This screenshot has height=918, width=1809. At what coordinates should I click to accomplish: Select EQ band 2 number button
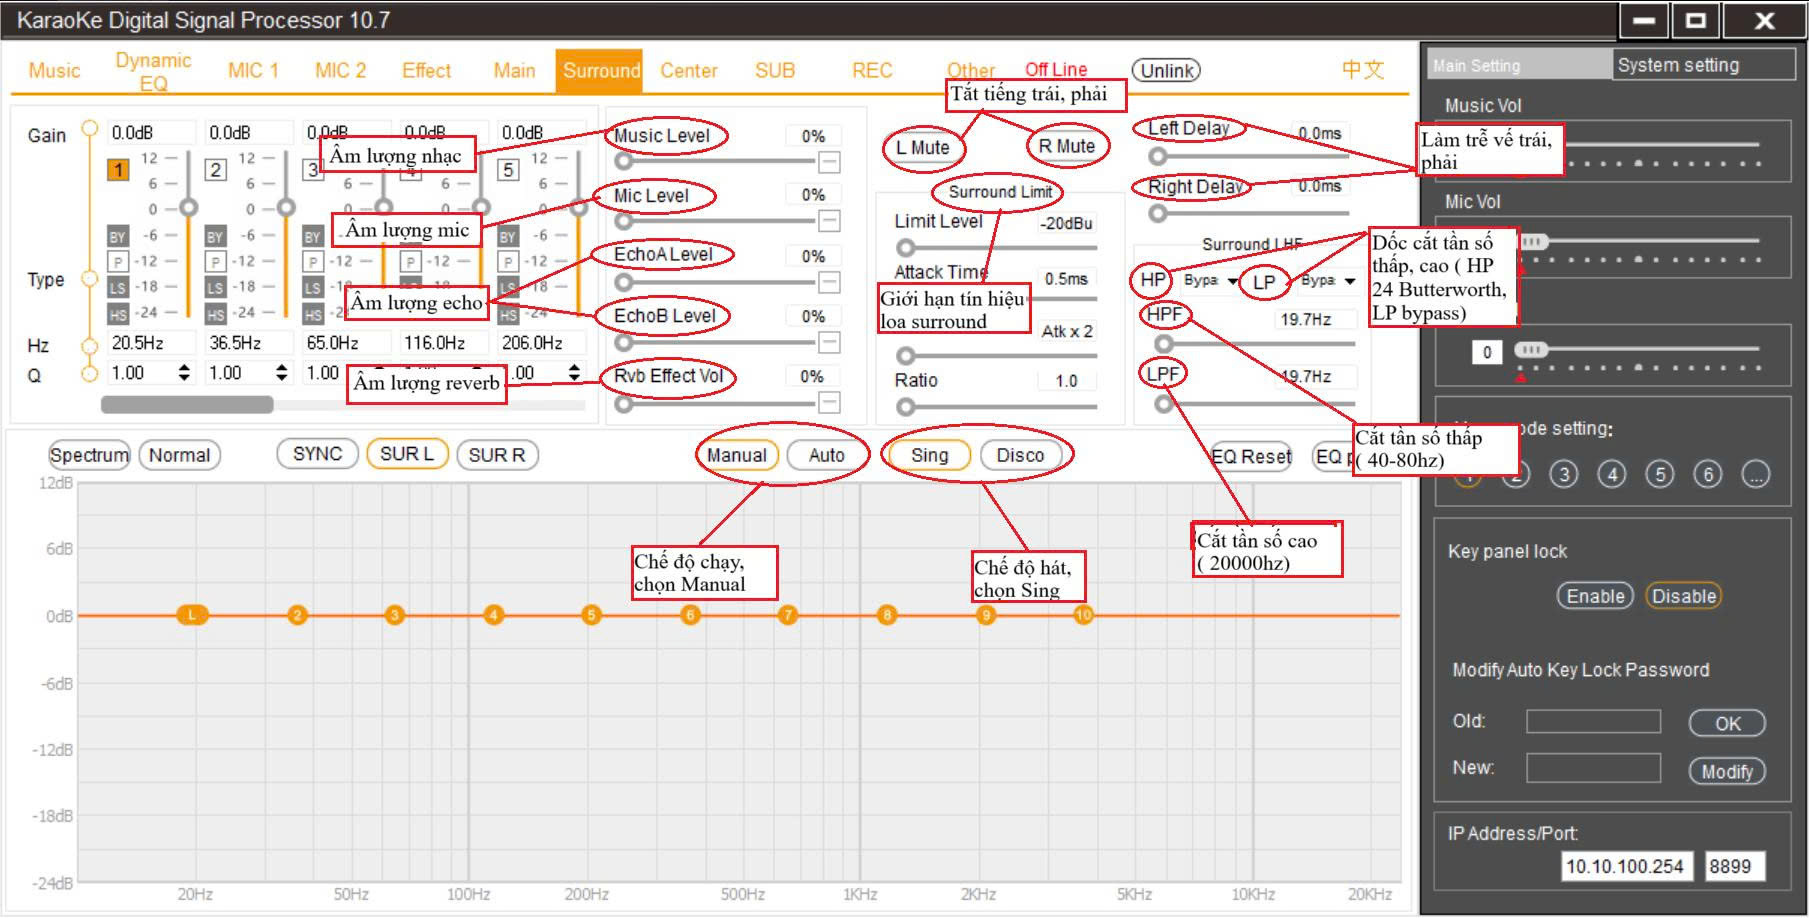(x=215, y=169)
